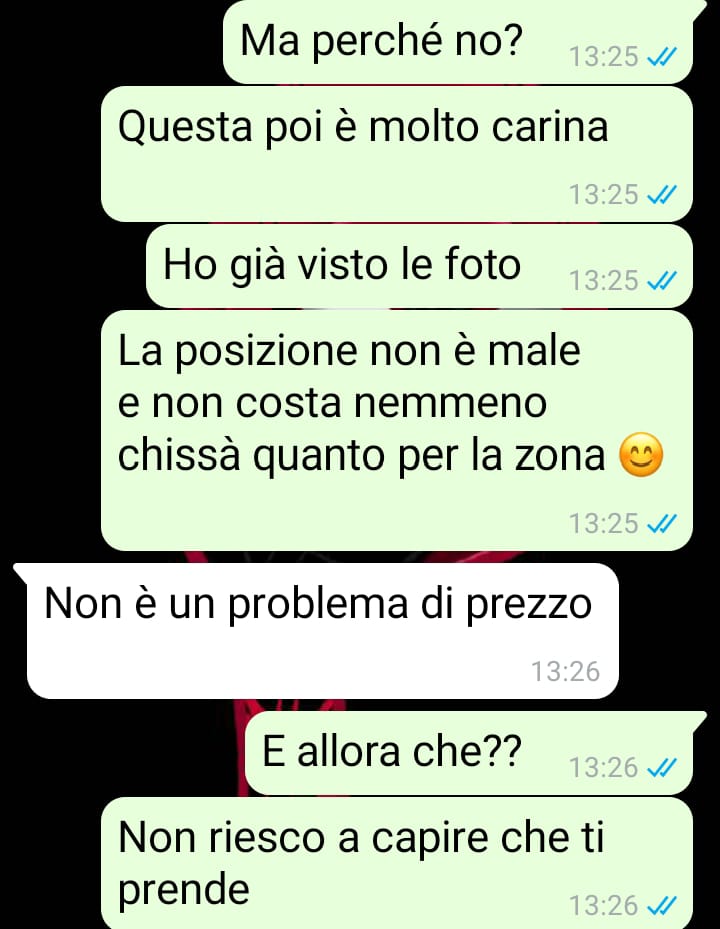
Task: Tap the received "Non è un problema di prezzo" message
Action: 316,631
